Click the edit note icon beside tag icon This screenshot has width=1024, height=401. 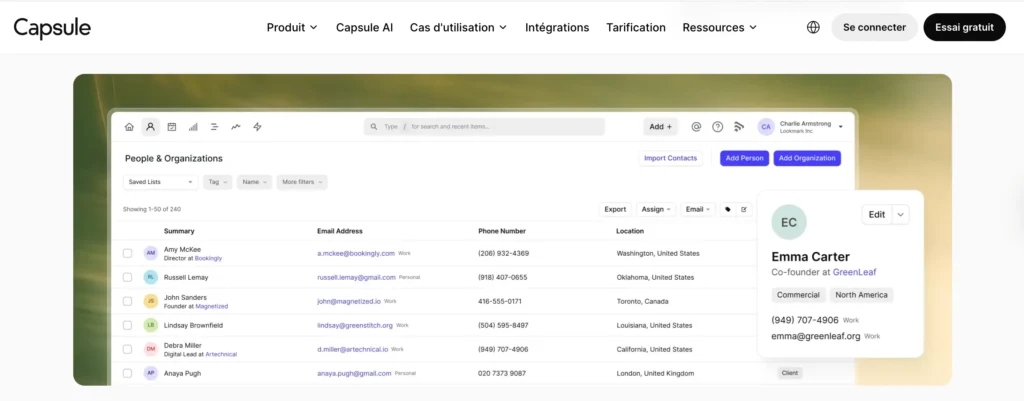point(744,209)
